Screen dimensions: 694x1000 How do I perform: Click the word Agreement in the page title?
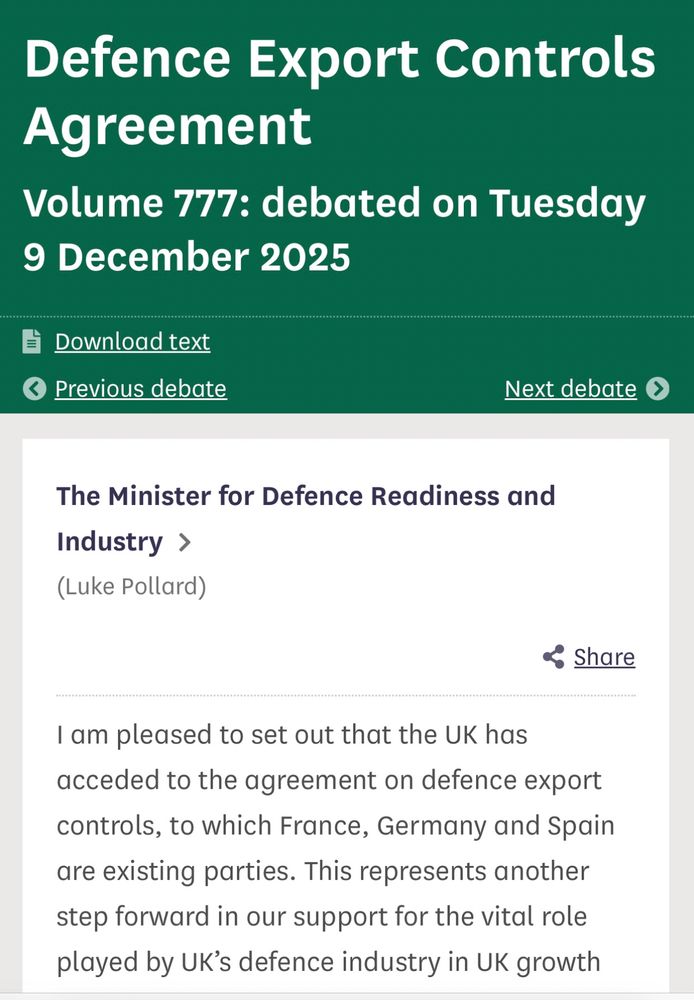pyautogui.click(x=167, y=127)
